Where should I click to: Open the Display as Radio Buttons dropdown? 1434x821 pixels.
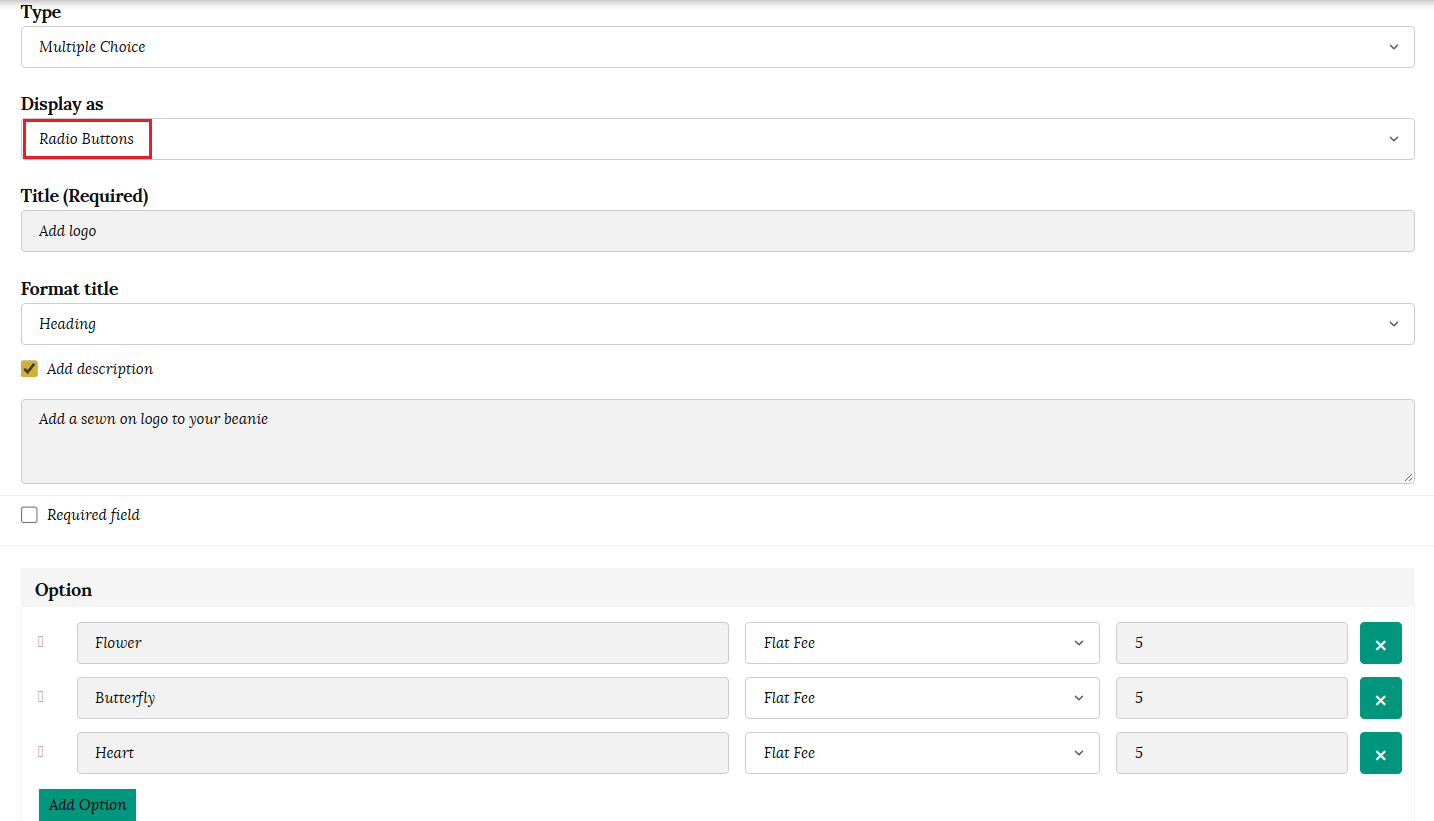click(x=718, y=139)
